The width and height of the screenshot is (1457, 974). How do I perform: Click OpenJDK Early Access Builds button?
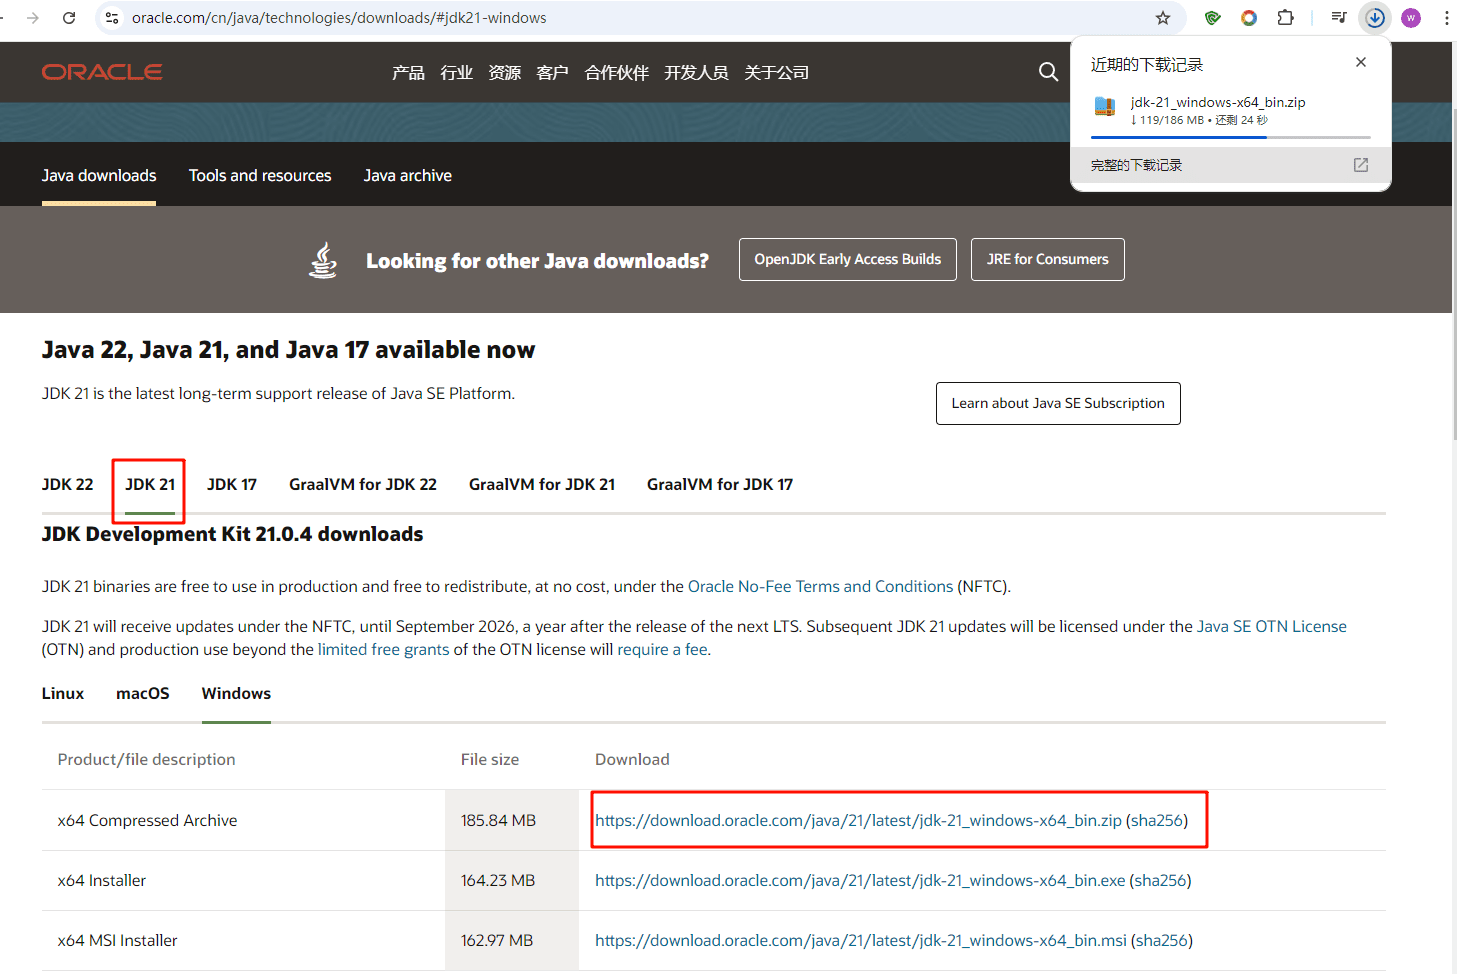(848, 259)
